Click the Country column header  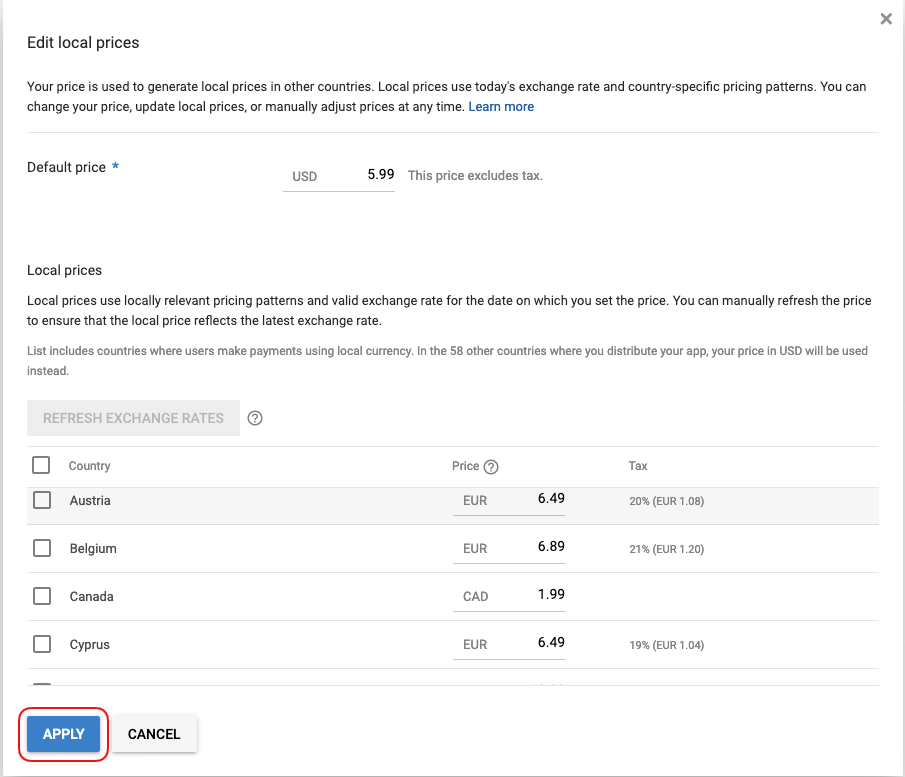(89, 466)
